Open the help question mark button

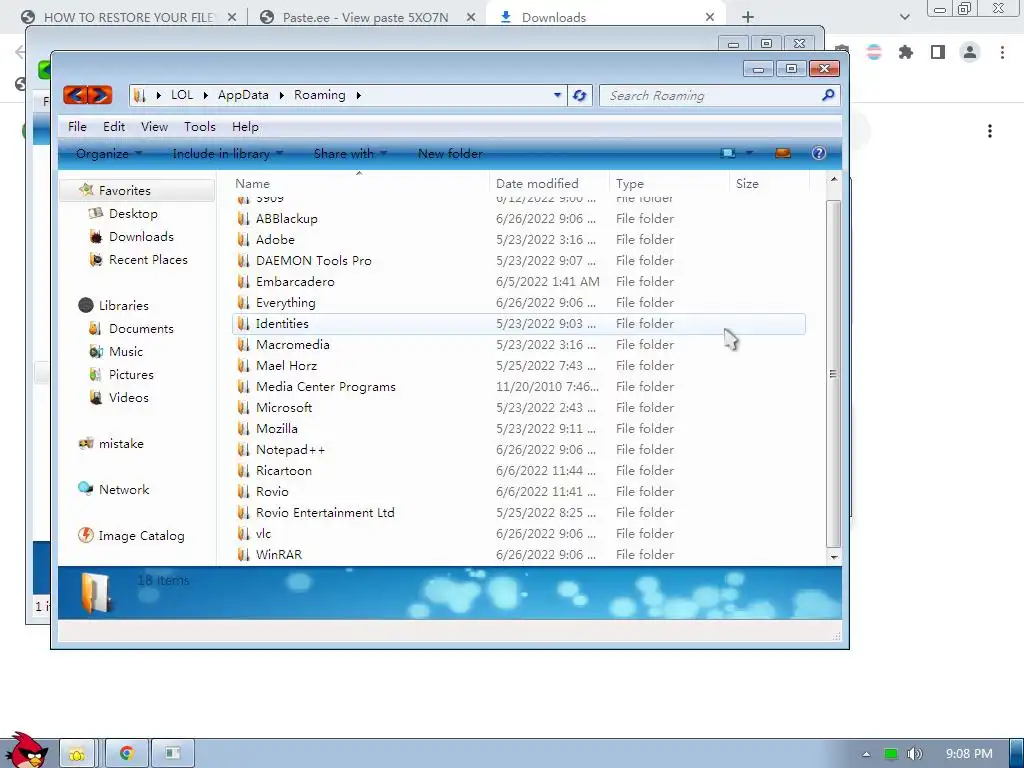tap(818, 153)
